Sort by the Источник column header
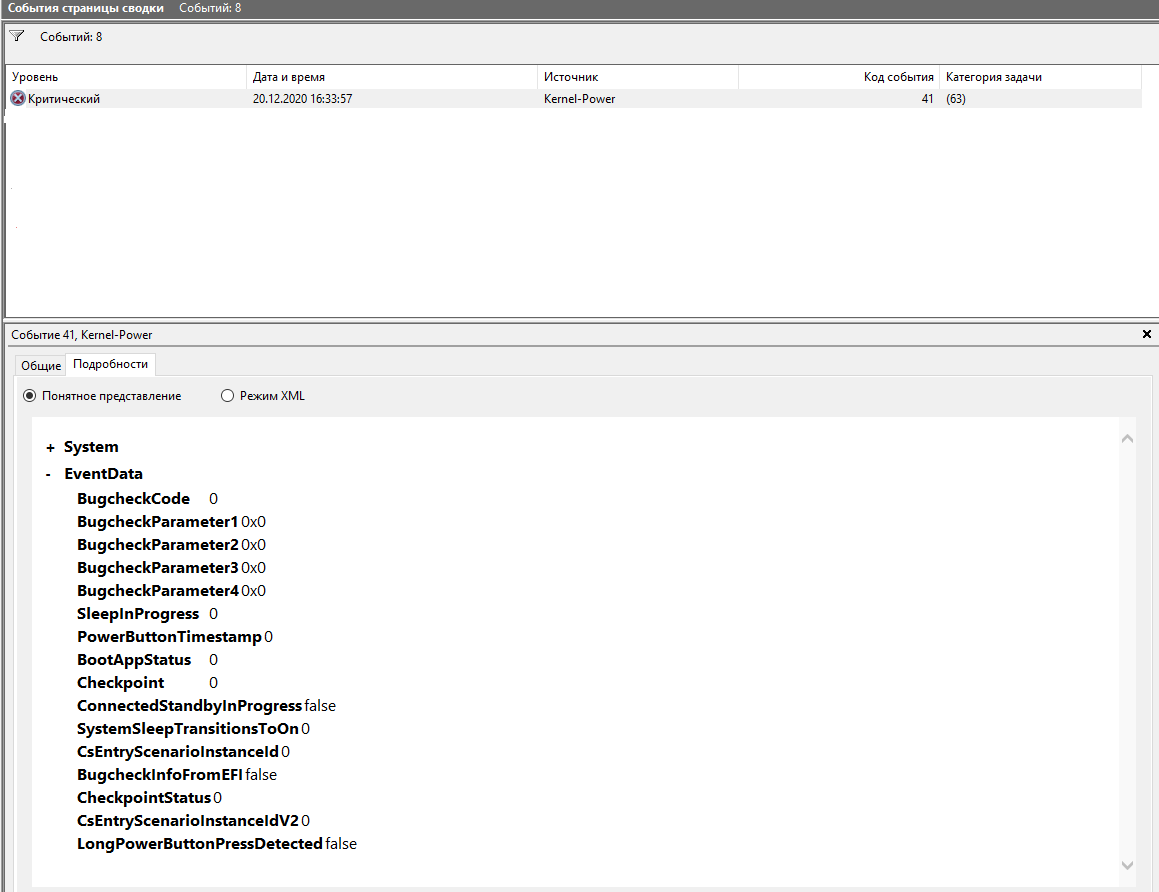1159x892 pixels. [x=638, y=77]
